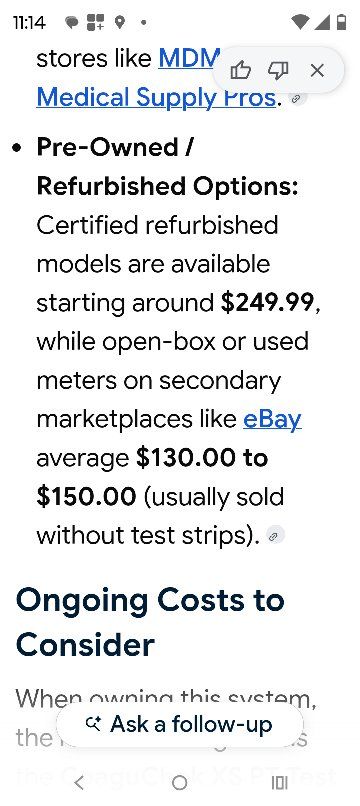This screenshot has height=806, width=360.
Task: Tap the sparkle search icon in follow-up bar
Action: click(x=94, y=724)
